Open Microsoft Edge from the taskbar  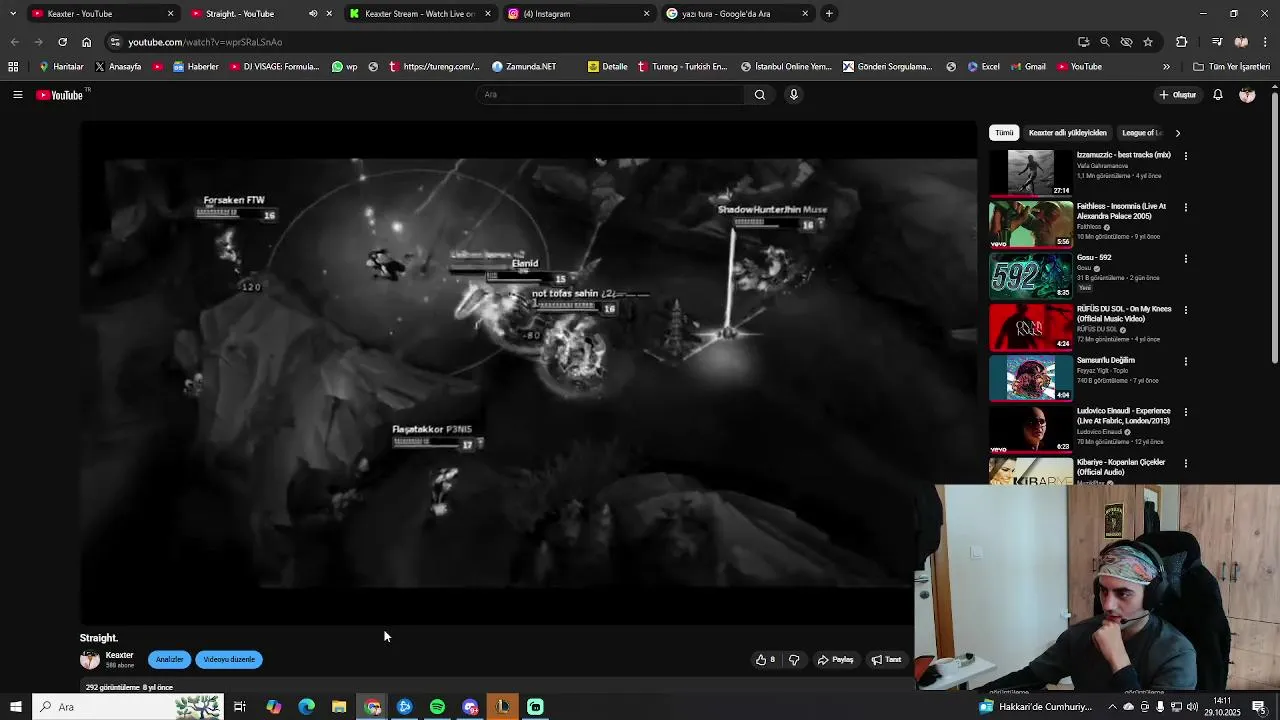click(x=306, y=707)
